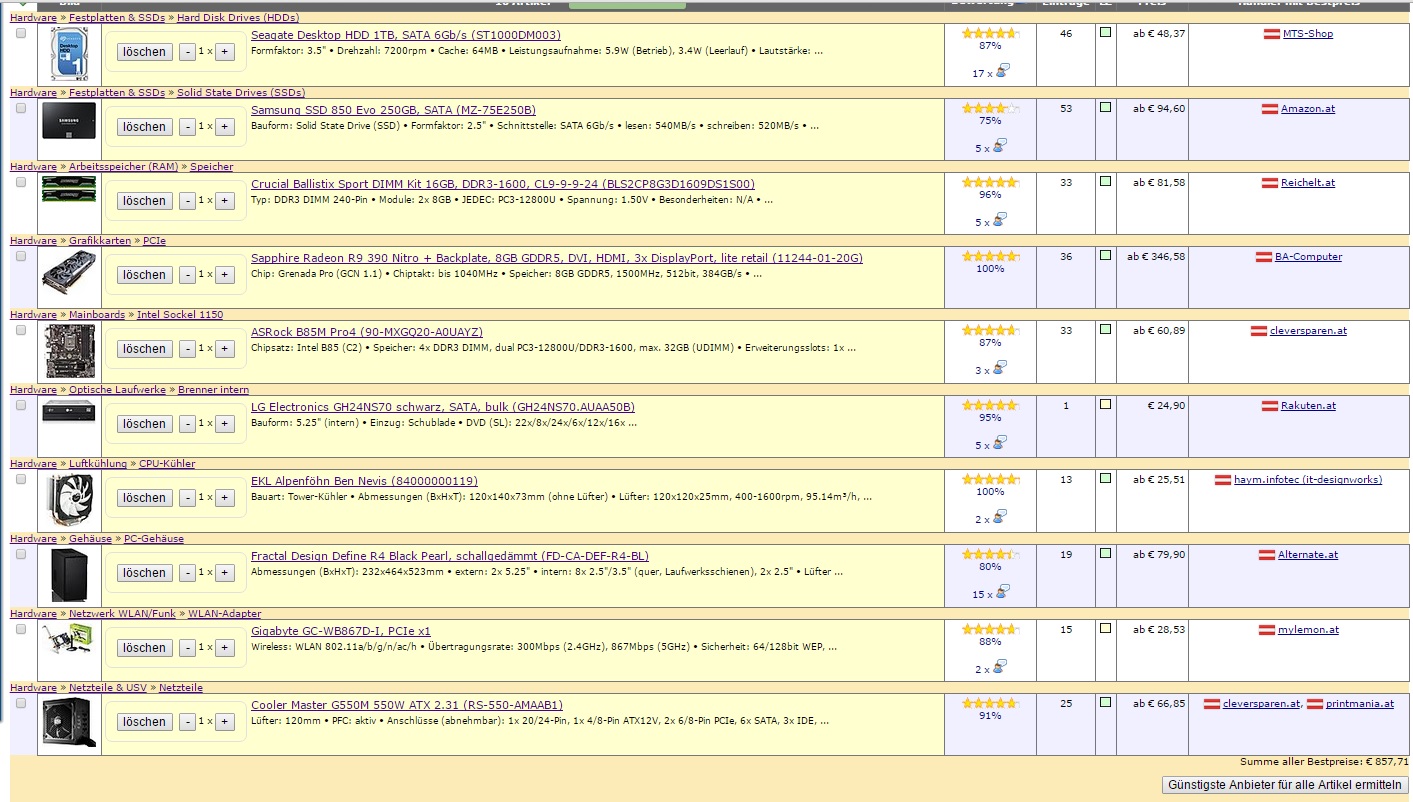Click Austrian flag next to printmania.at

coord(1315,704)
